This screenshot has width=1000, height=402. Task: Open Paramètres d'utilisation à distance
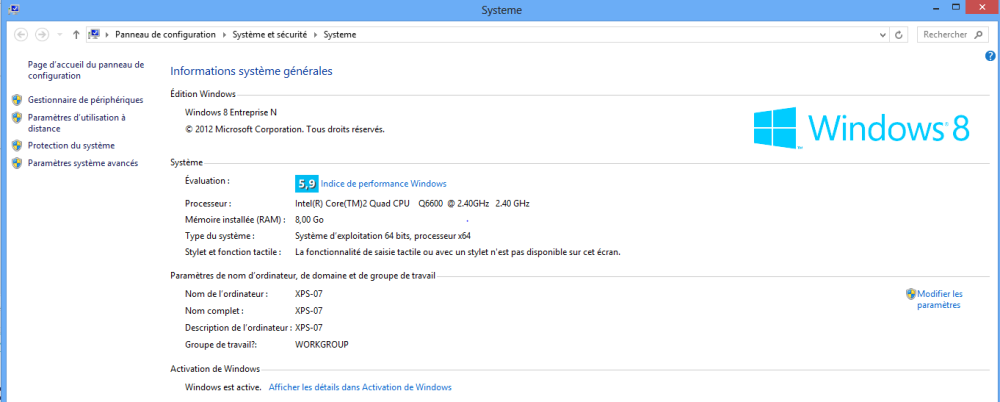[x=77, y=123]
